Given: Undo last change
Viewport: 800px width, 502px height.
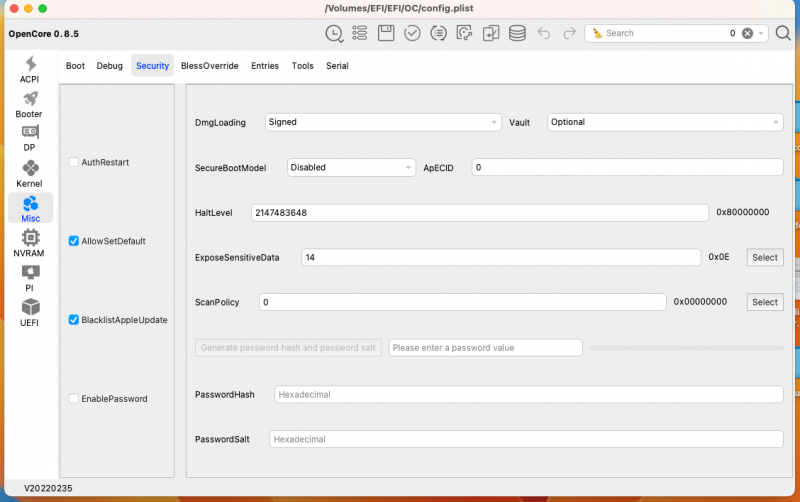Looking at the screenshot, I should click(544, 34).
